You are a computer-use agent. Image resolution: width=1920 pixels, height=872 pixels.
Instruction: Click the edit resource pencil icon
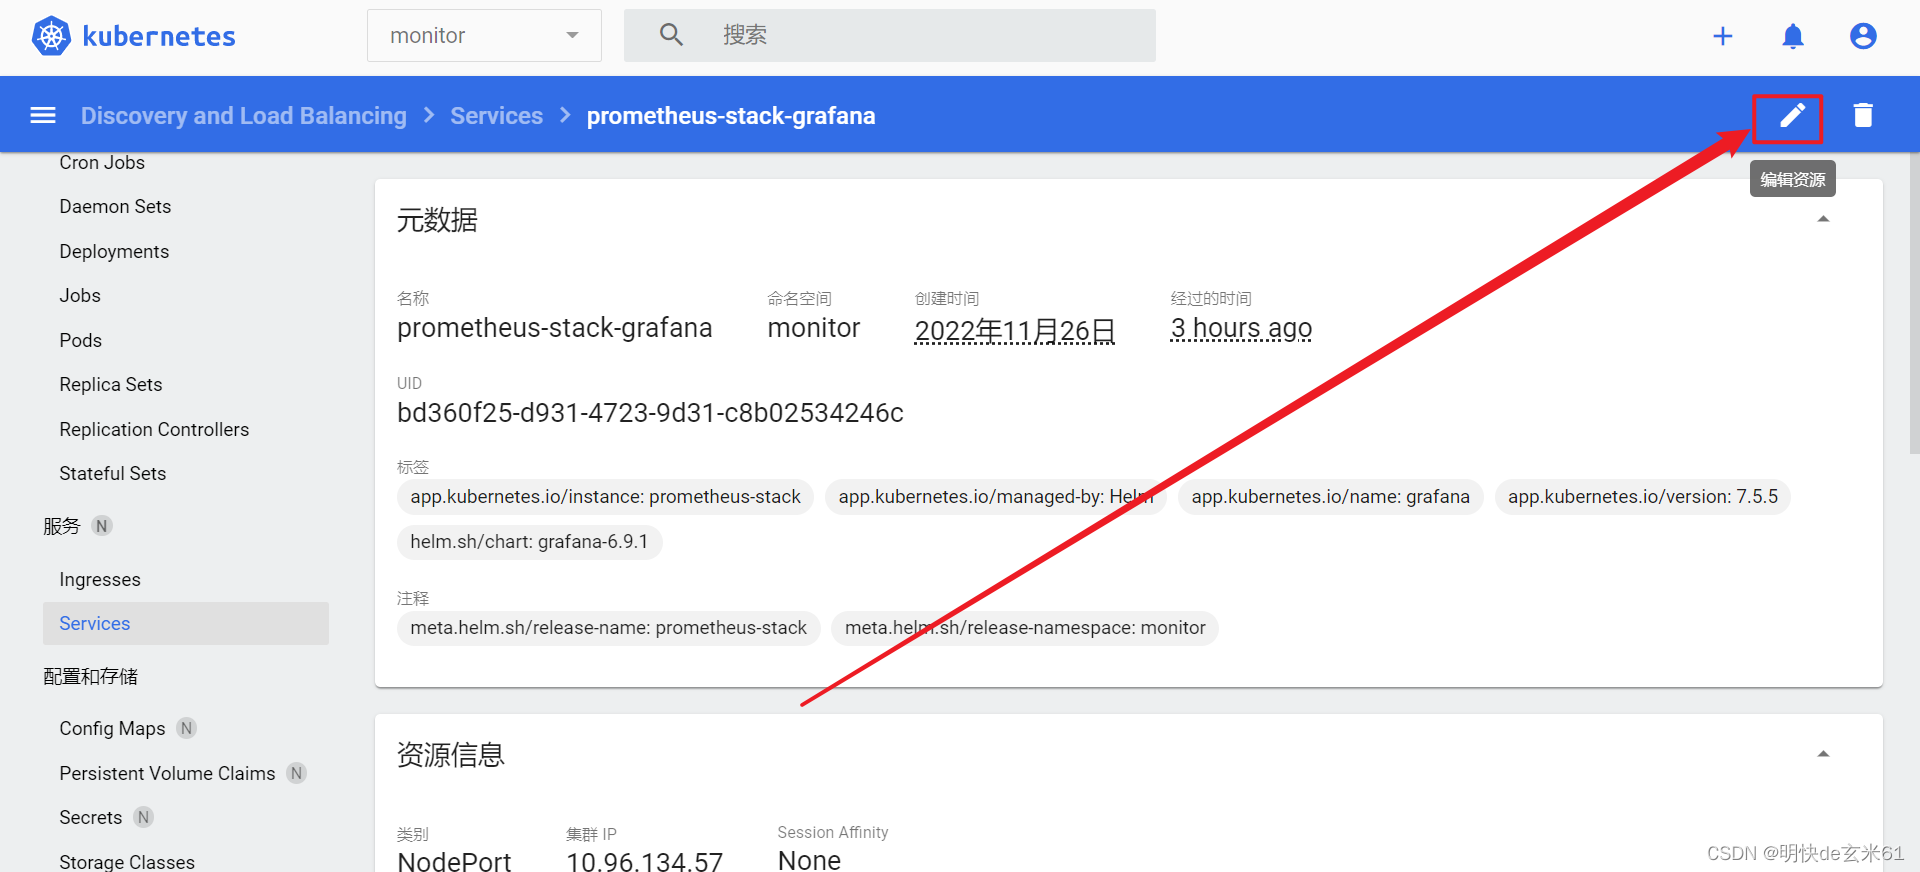coord(1792,116)
